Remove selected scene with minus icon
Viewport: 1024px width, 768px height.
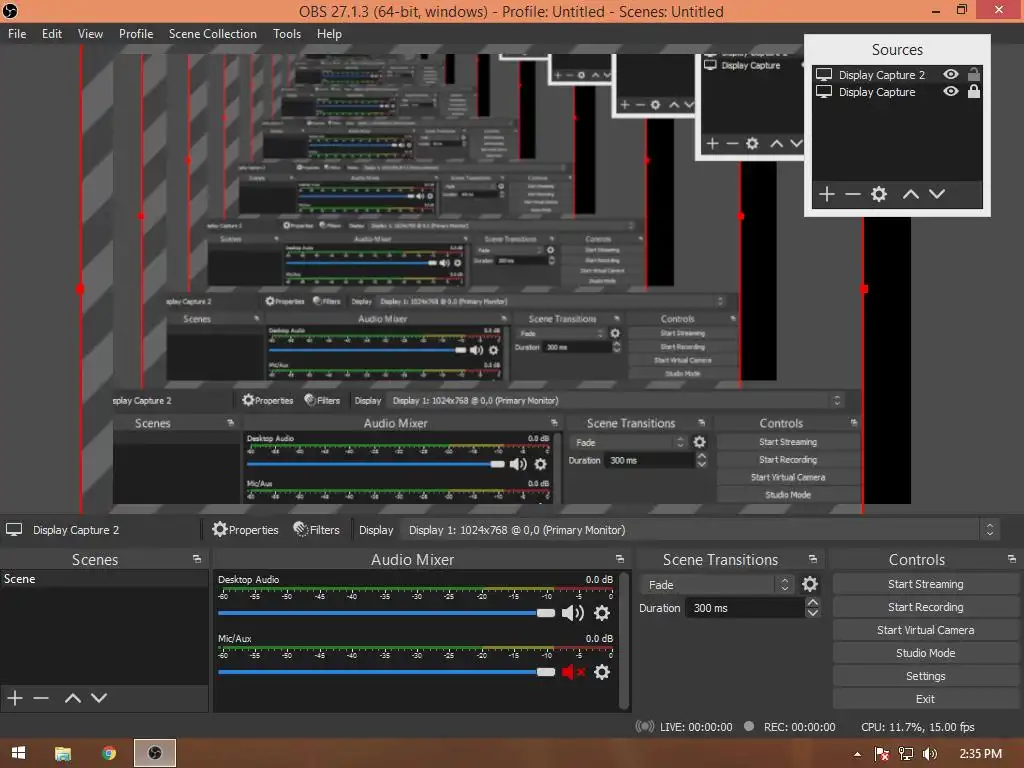click(41, 698)
